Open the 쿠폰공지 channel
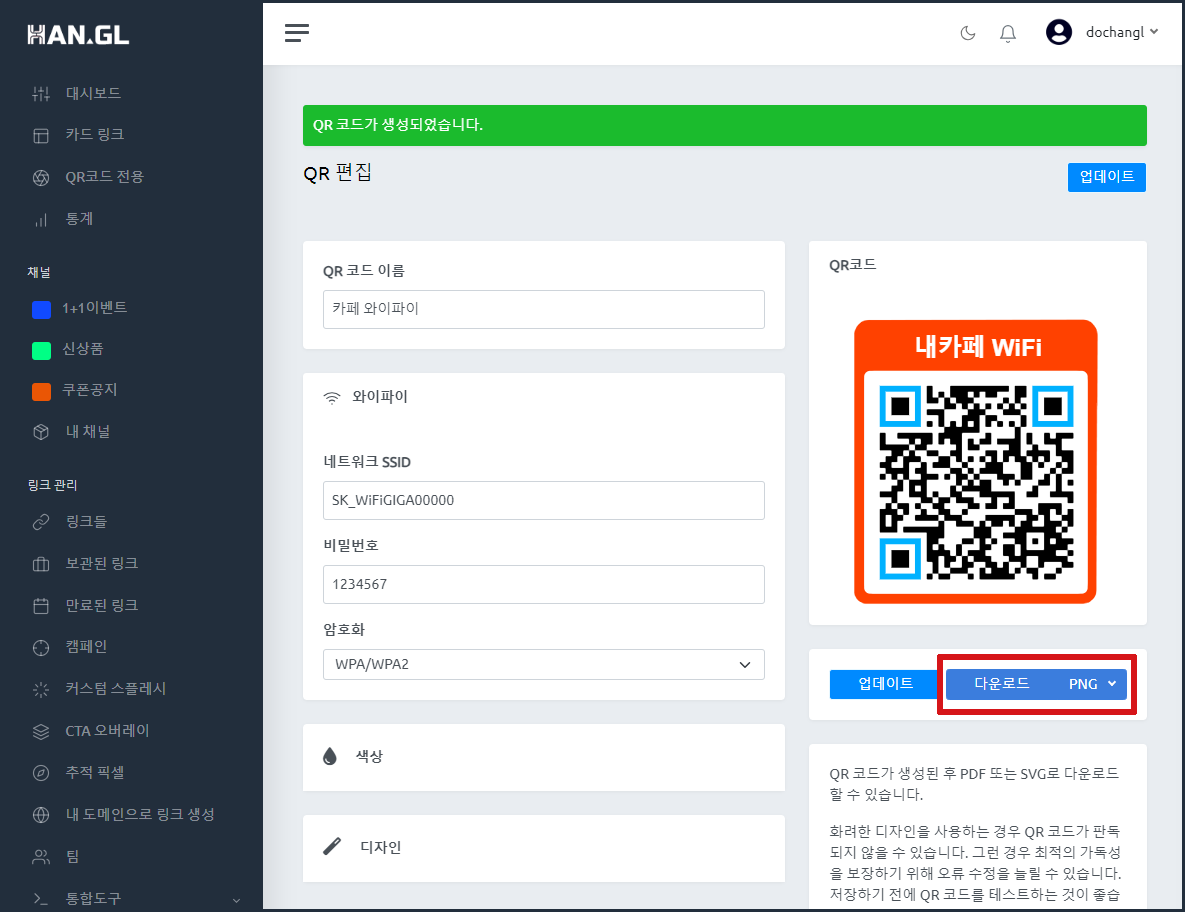Image resolution: width=1185 pixels, height=912 pixels. (x=89, y=389)
